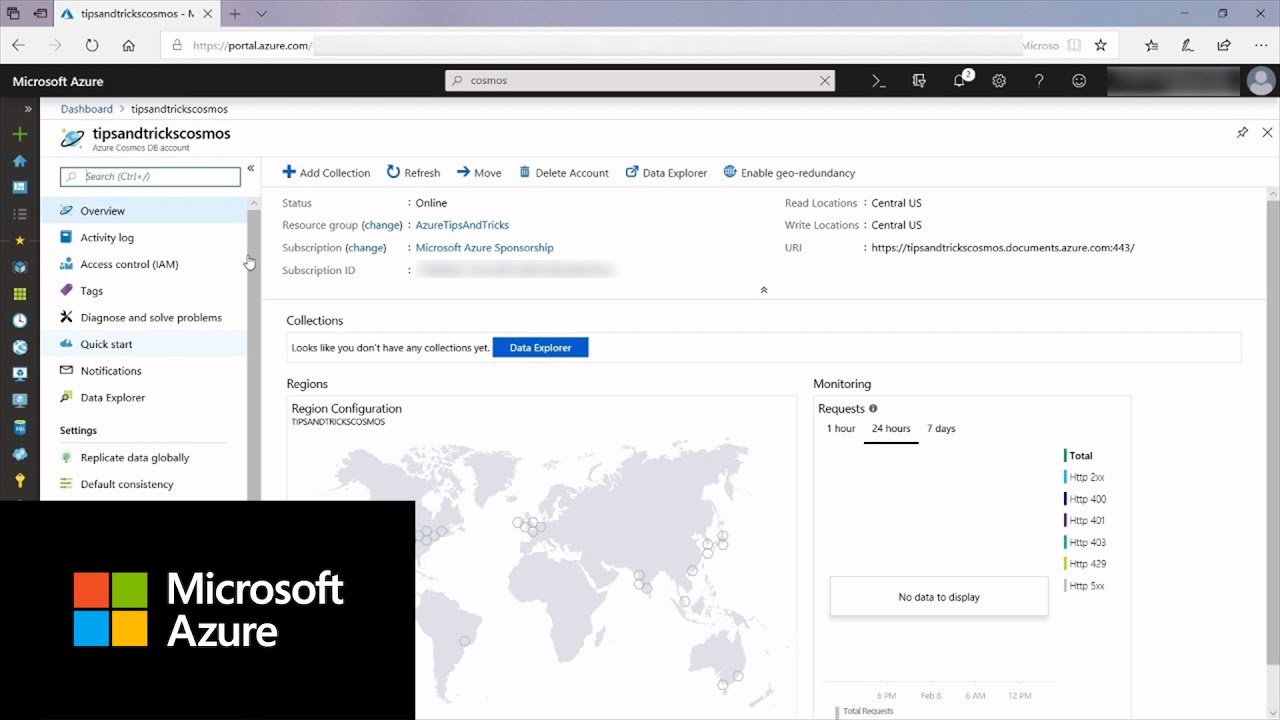1280x720 pixels.
Task: Open the All resources green grid icon
Action: click(19, 294)
